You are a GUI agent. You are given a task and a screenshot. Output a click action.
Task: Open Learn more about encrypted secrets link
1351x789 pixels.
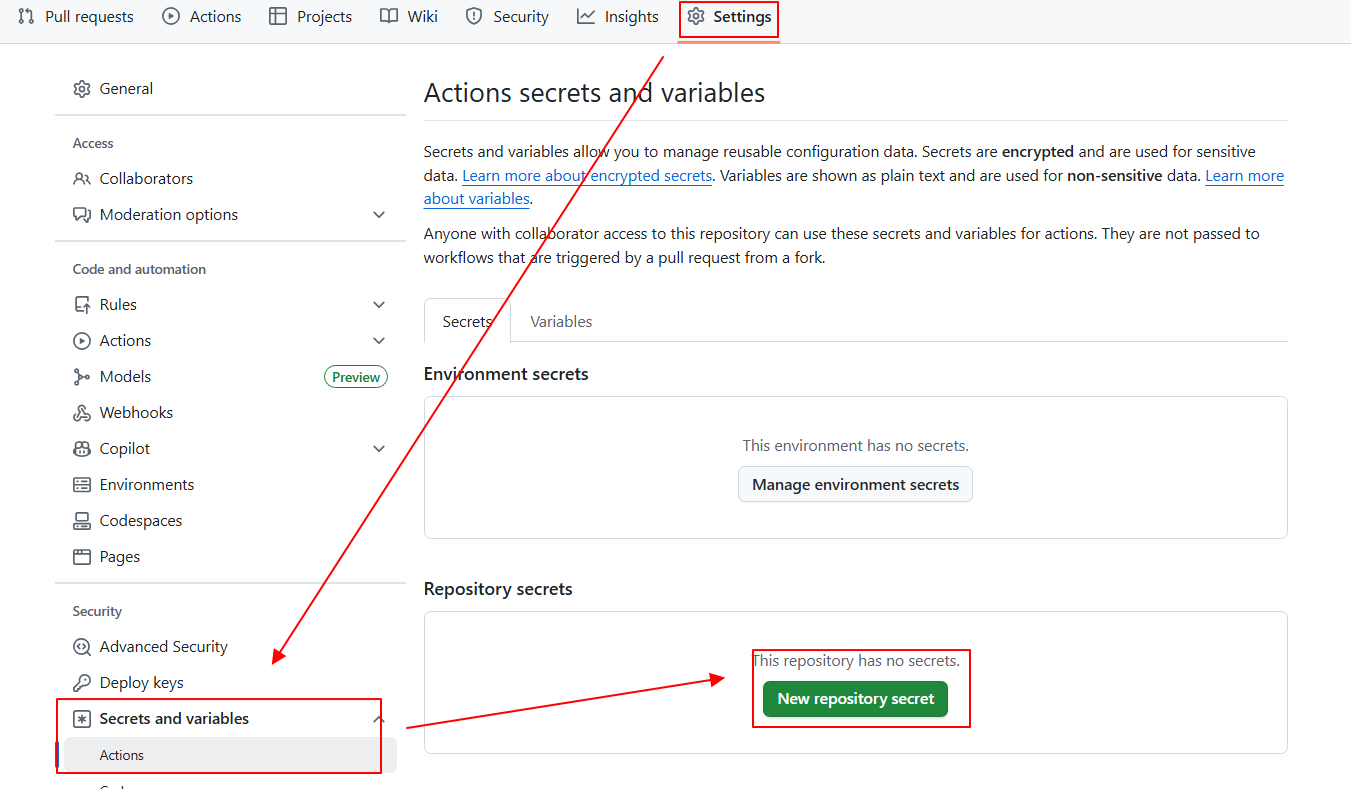coord(587,176)
